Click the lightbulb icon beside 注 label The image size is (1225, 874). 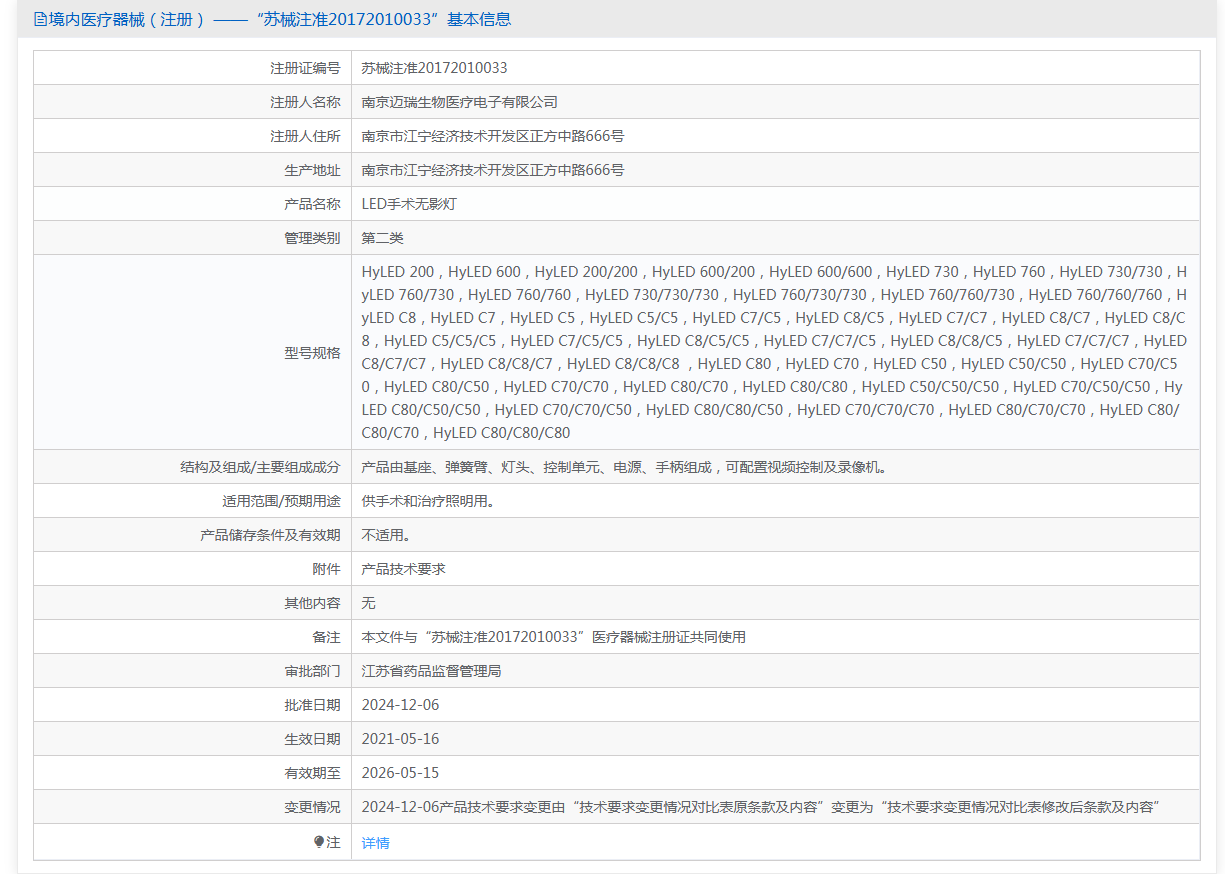(x=319, y=842)
